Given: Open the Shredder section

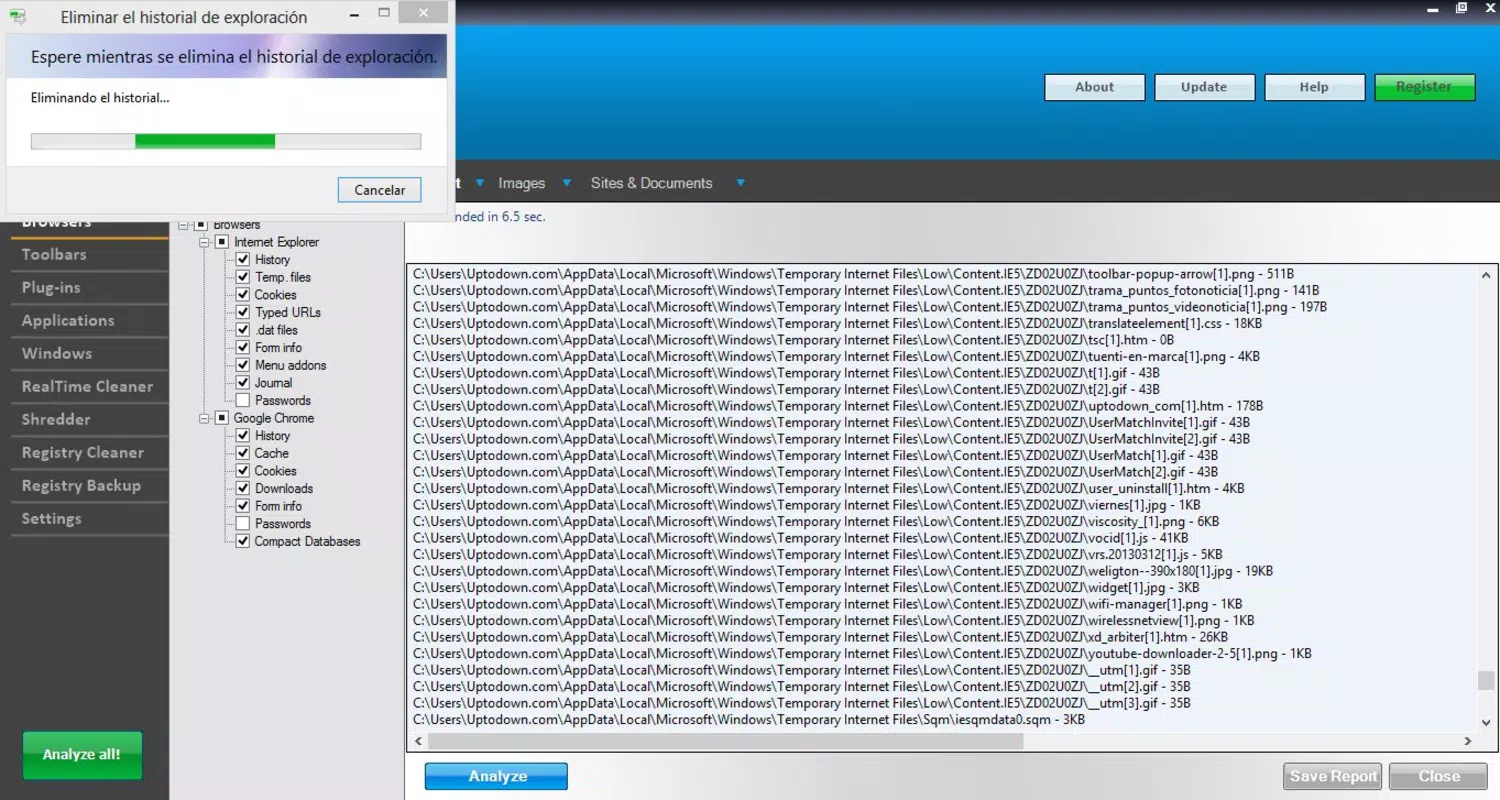Looking at the screenshot, I should 90,420.
